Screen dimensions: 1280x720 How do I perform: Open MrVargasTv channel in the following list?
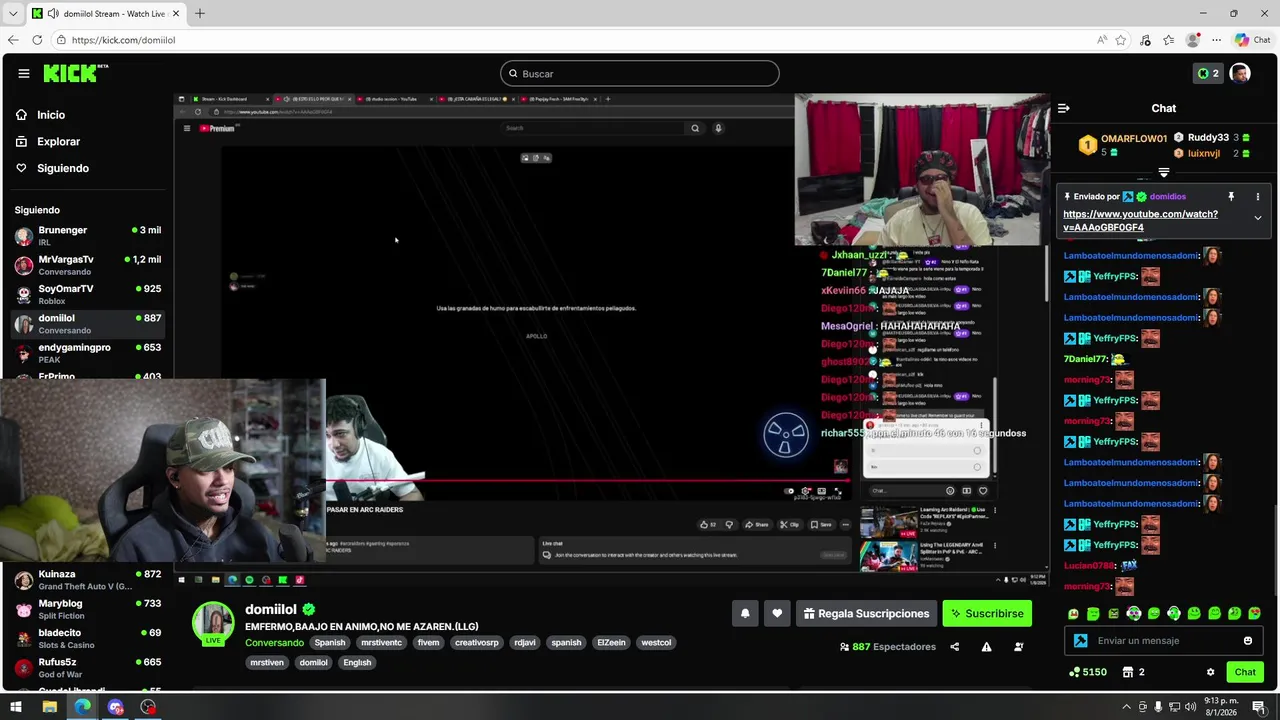pos(88,265)
